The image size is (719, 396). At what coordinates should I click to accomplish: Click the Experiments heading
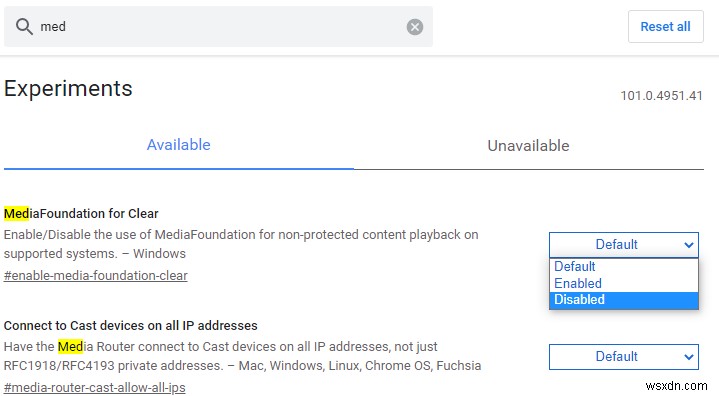(68, 88)
